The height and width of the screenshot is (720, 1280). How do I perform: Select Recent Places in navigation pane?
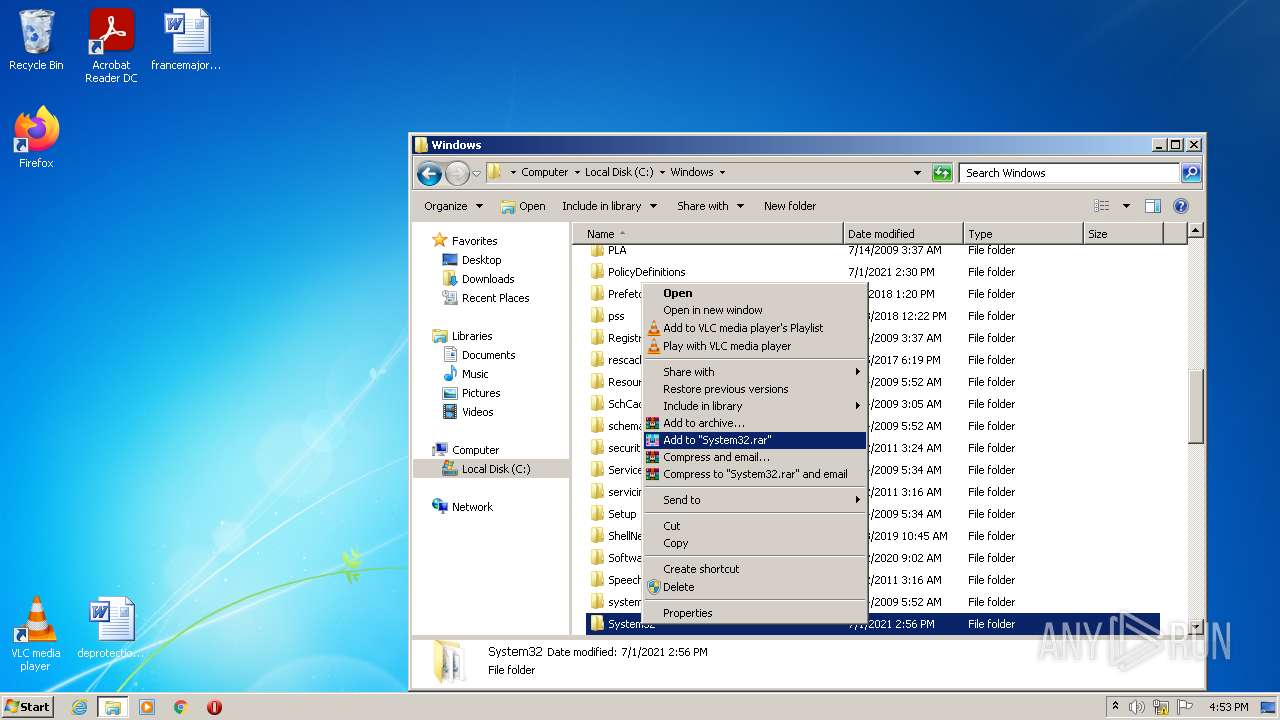point(495,298)
